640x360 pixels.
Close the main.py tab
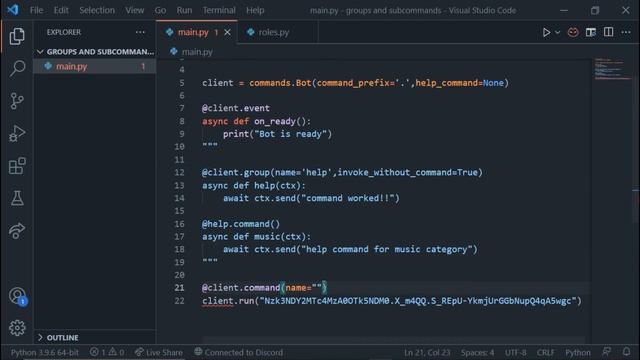coord(227,32)
